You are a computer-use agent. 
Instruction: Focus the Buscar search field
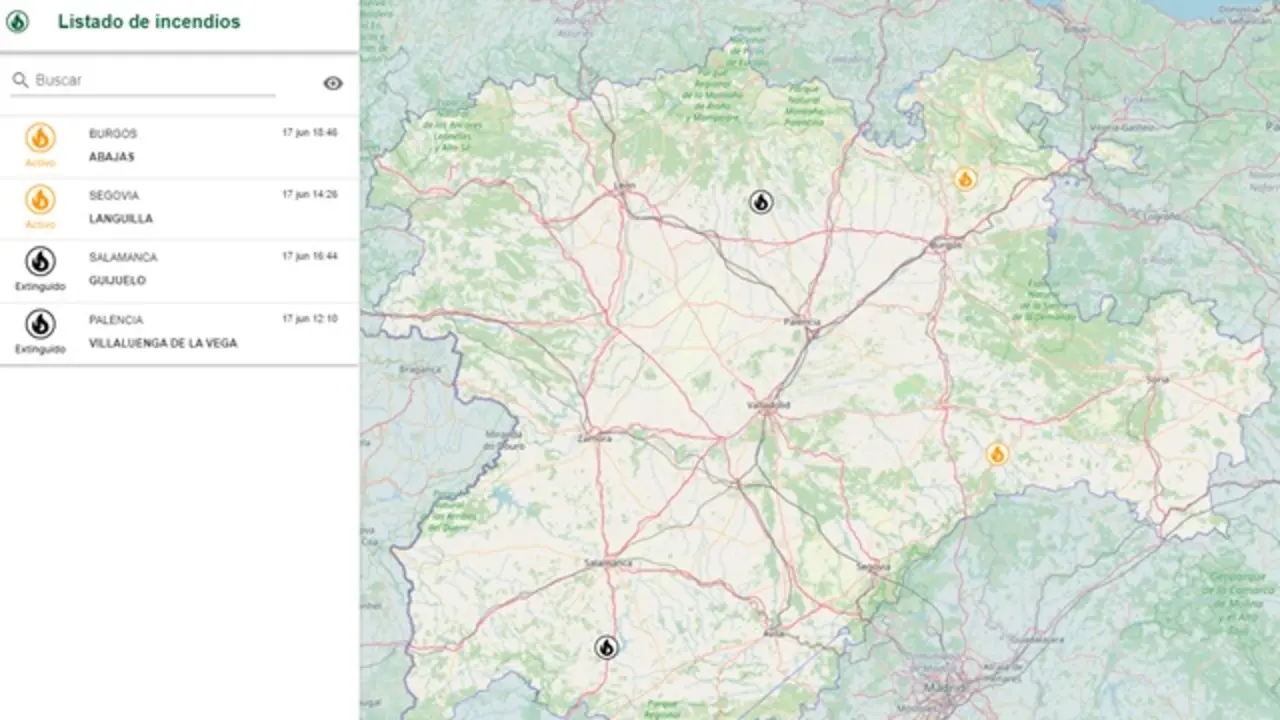(150, 80)
